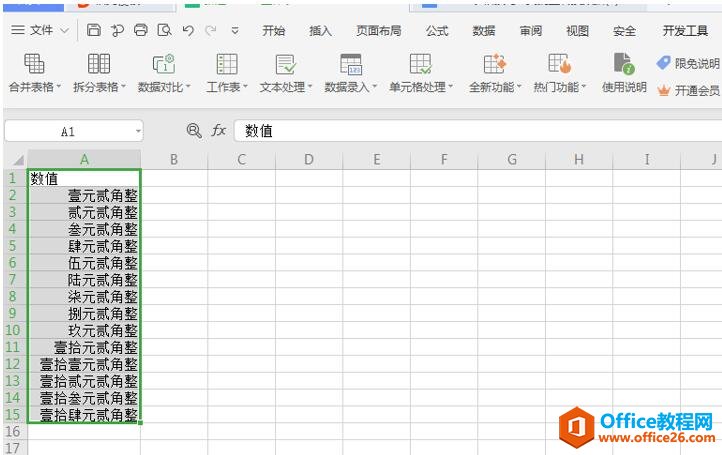
Task: Open the 文件 menu
Action: (x=41, y=30)
